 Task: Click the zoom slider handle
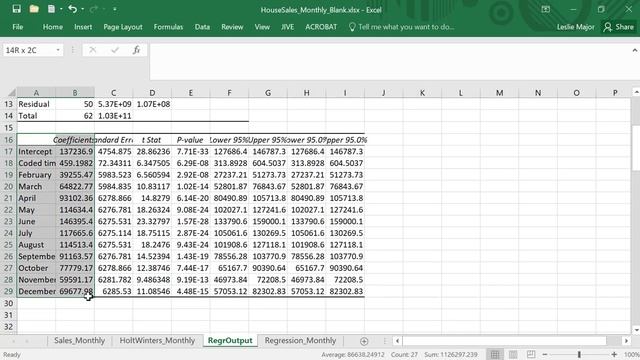coord(579,355)
